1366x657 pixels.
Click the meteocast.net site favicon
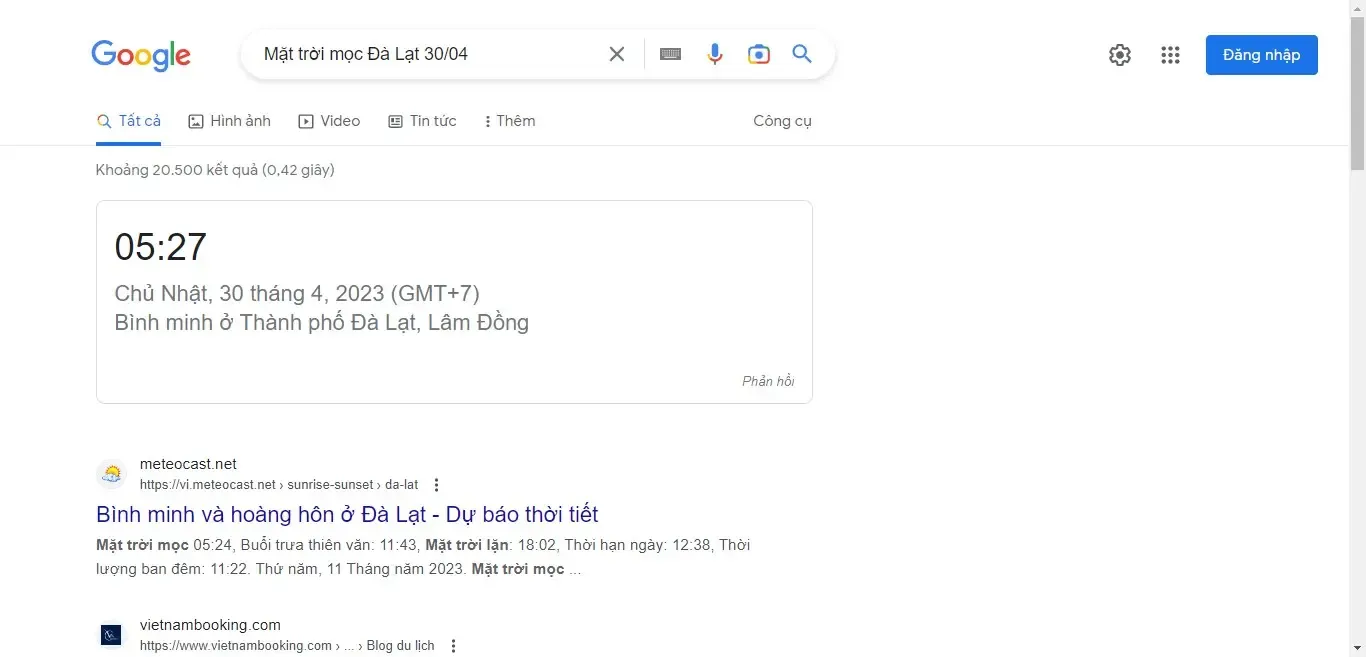point(111,473)
